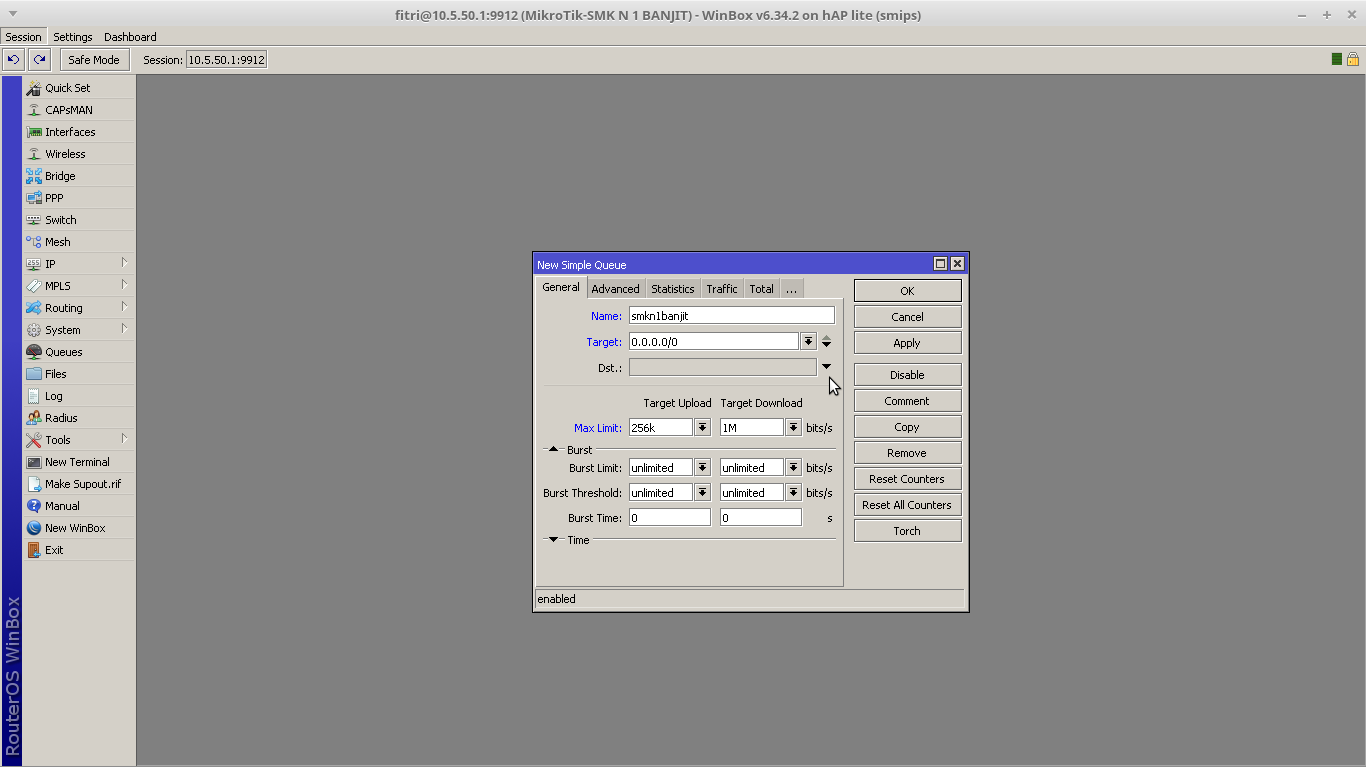Open the Switch menu
Screen dimensions: 1366x767
[78, 220]
